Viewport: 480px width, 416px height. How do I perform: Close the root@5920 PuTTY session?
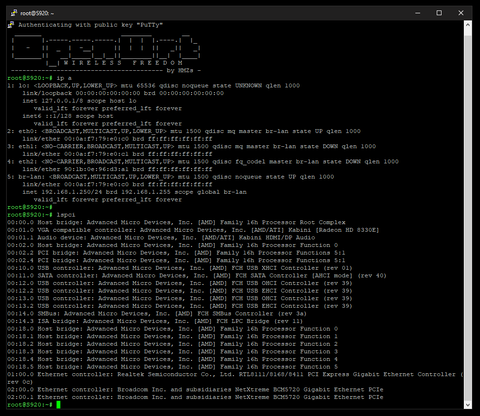pyautogui.click(x=461, y=13)
